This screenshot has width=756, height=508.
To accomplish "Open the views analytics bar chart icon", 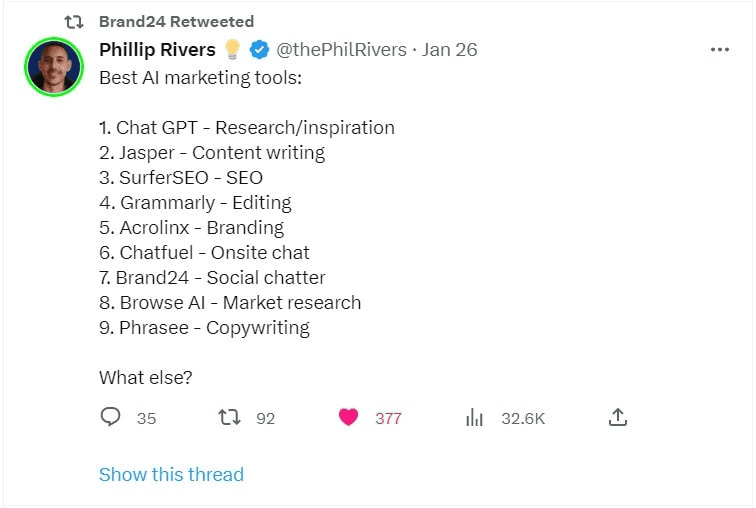I will [x=474, y=417].
